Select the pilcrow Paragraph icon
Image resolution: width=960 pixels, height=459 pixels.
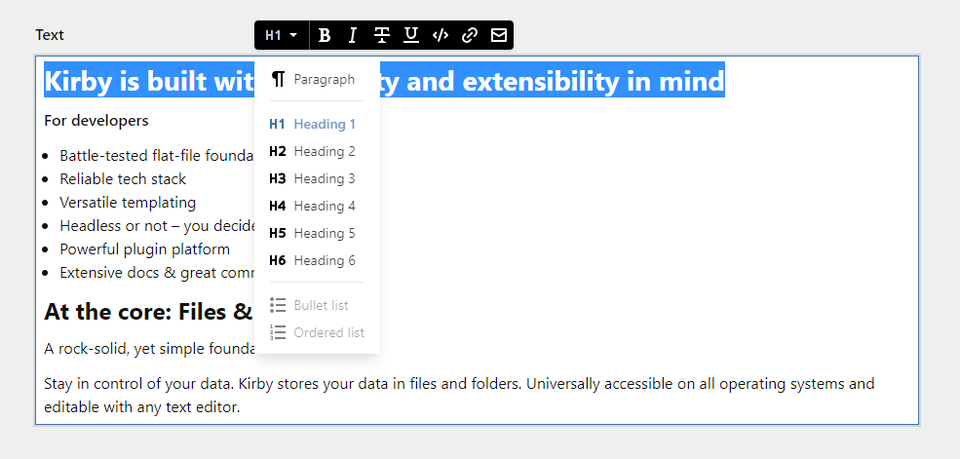[x=278, y=79]
